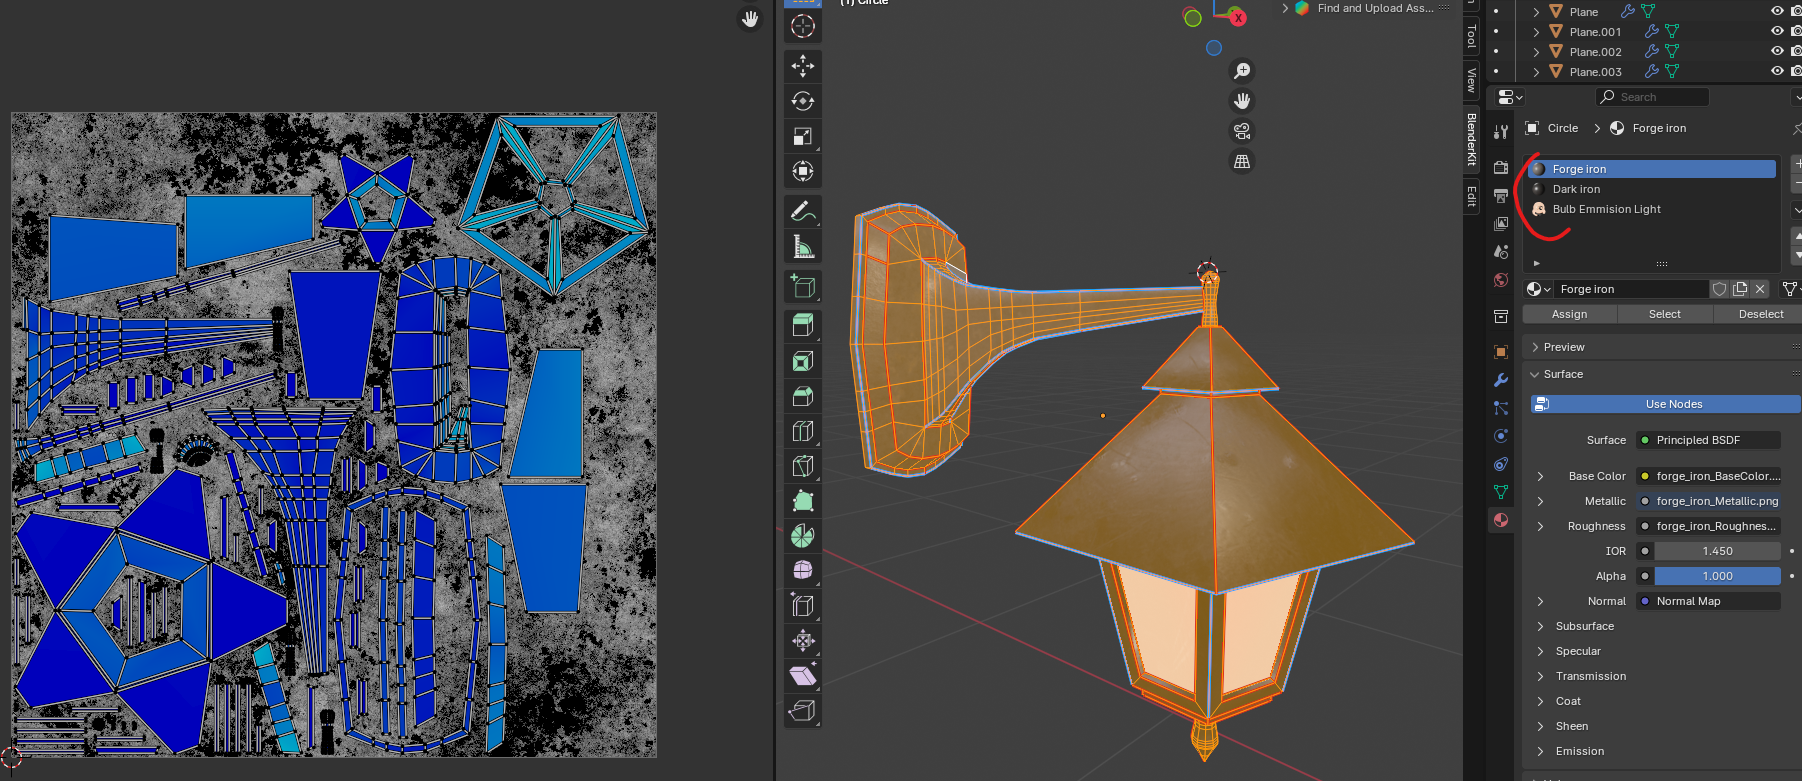Screen dimensions: 1802x781
Task: Select the Rotate tool
Action: click(803, 101)
